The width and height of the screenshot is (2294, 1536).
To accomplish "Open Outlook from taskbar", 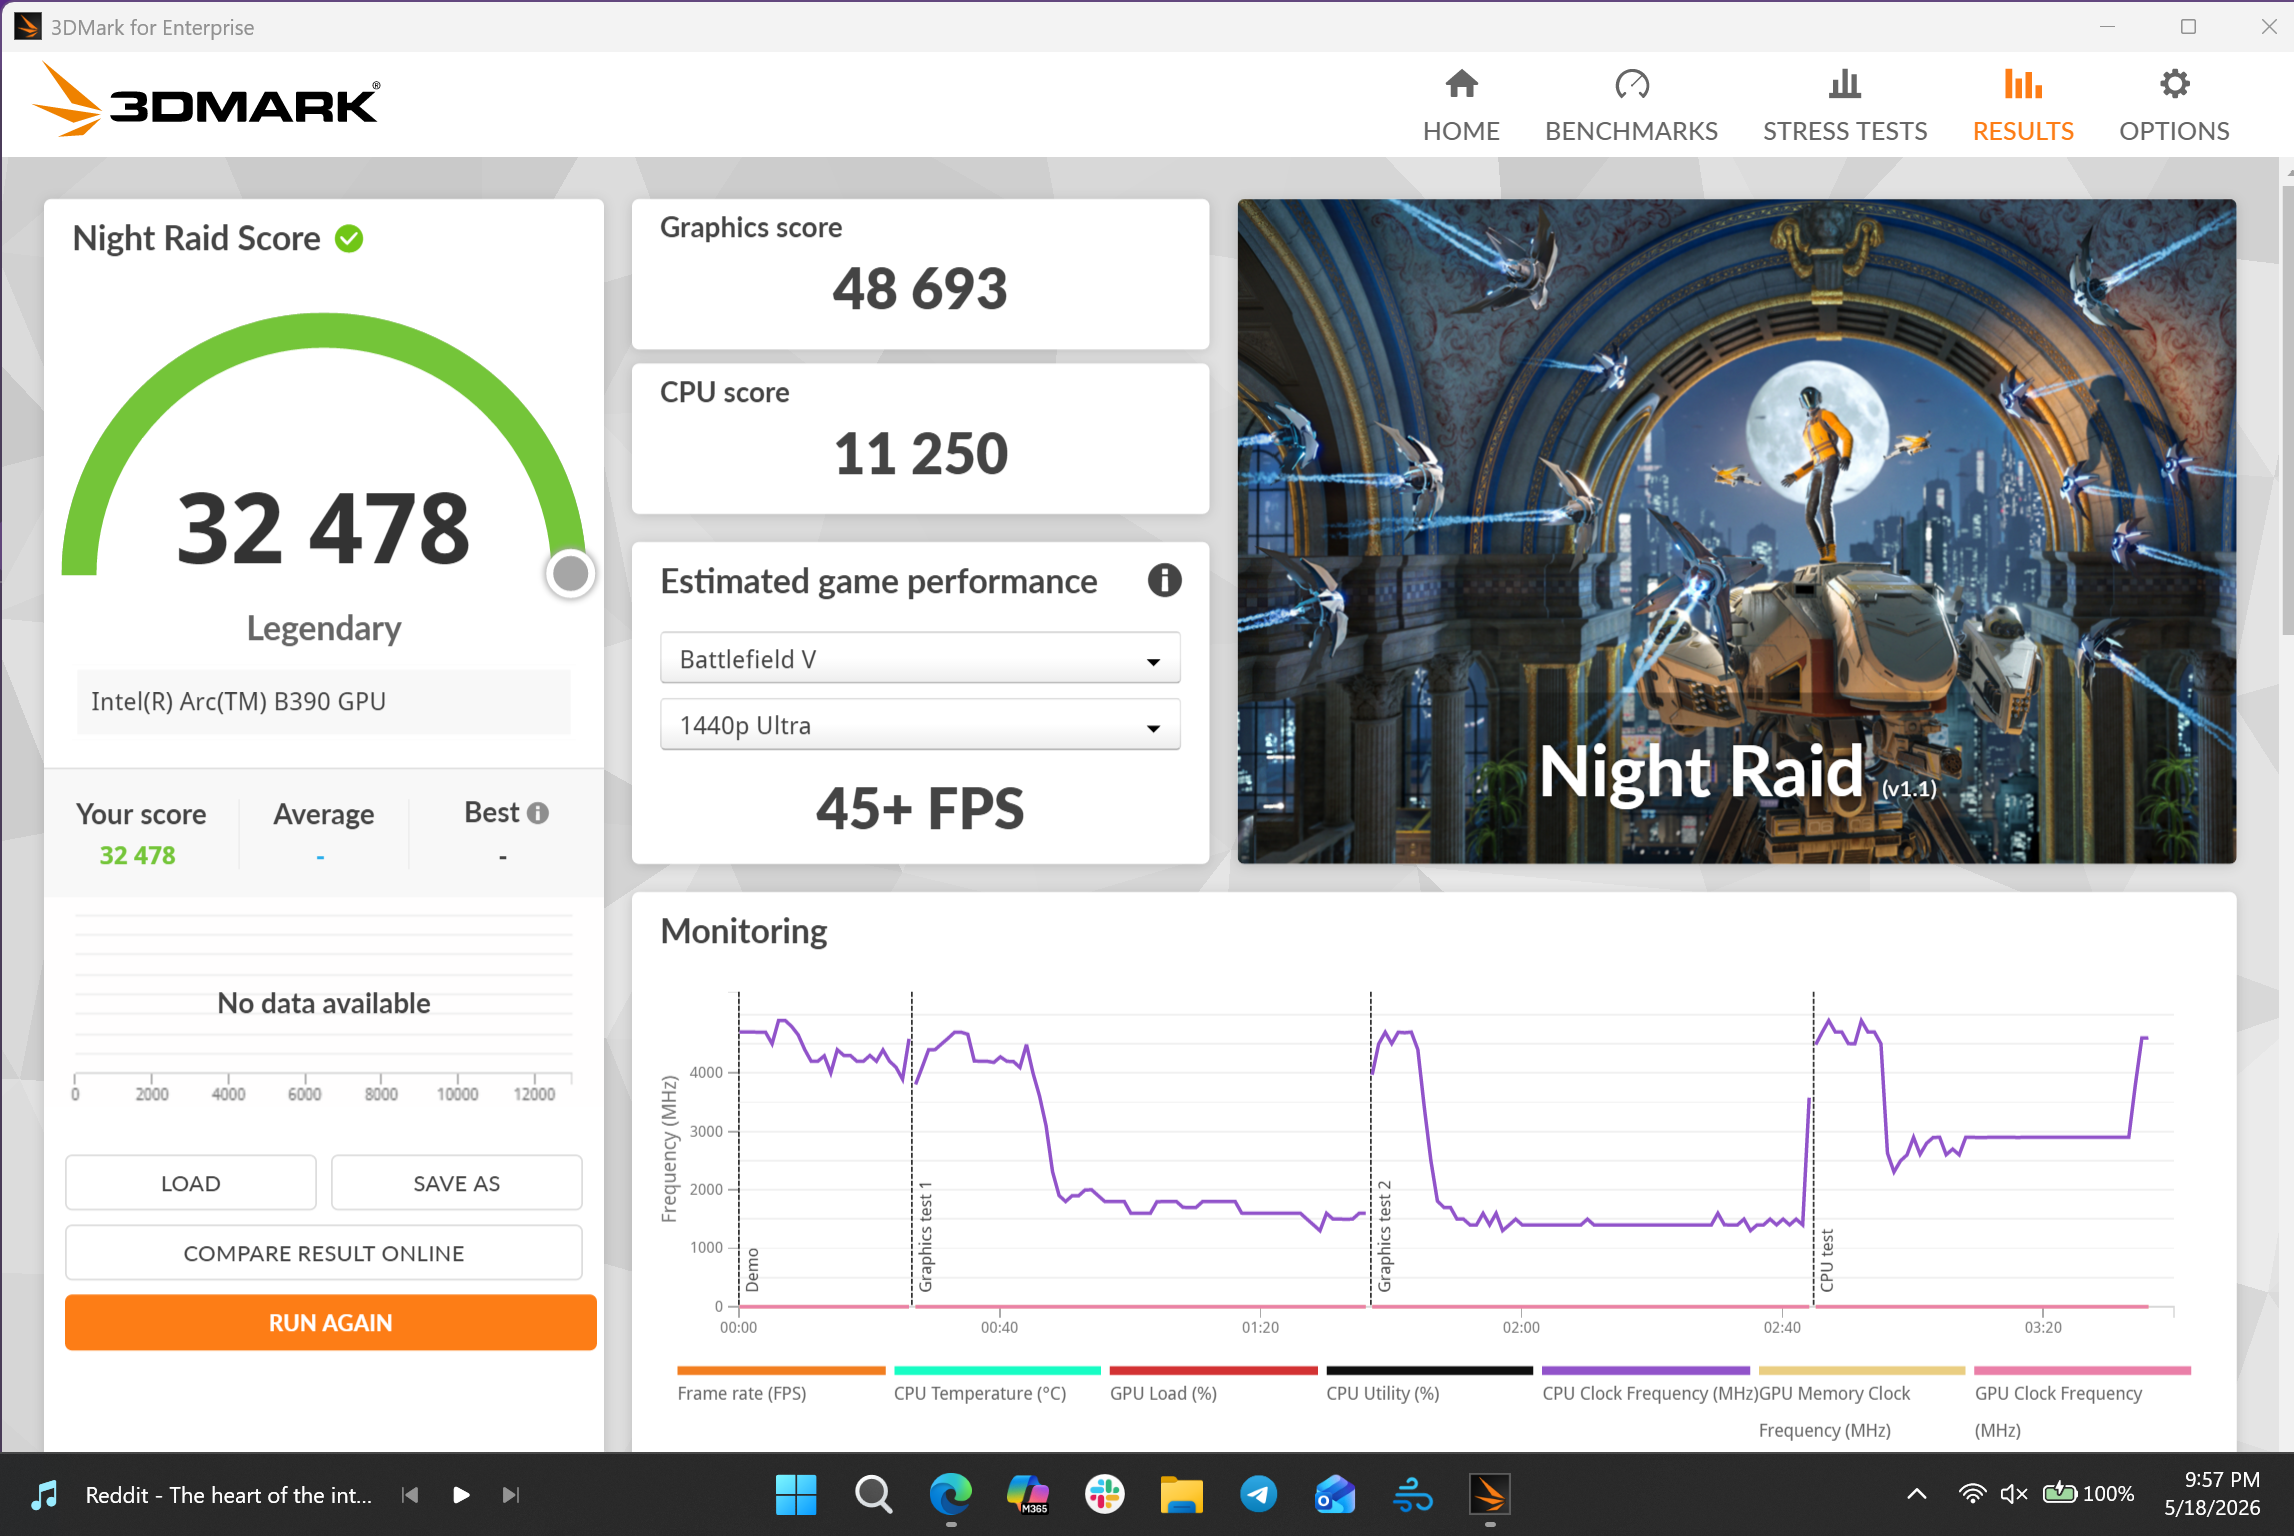I will [1335, 1495].
